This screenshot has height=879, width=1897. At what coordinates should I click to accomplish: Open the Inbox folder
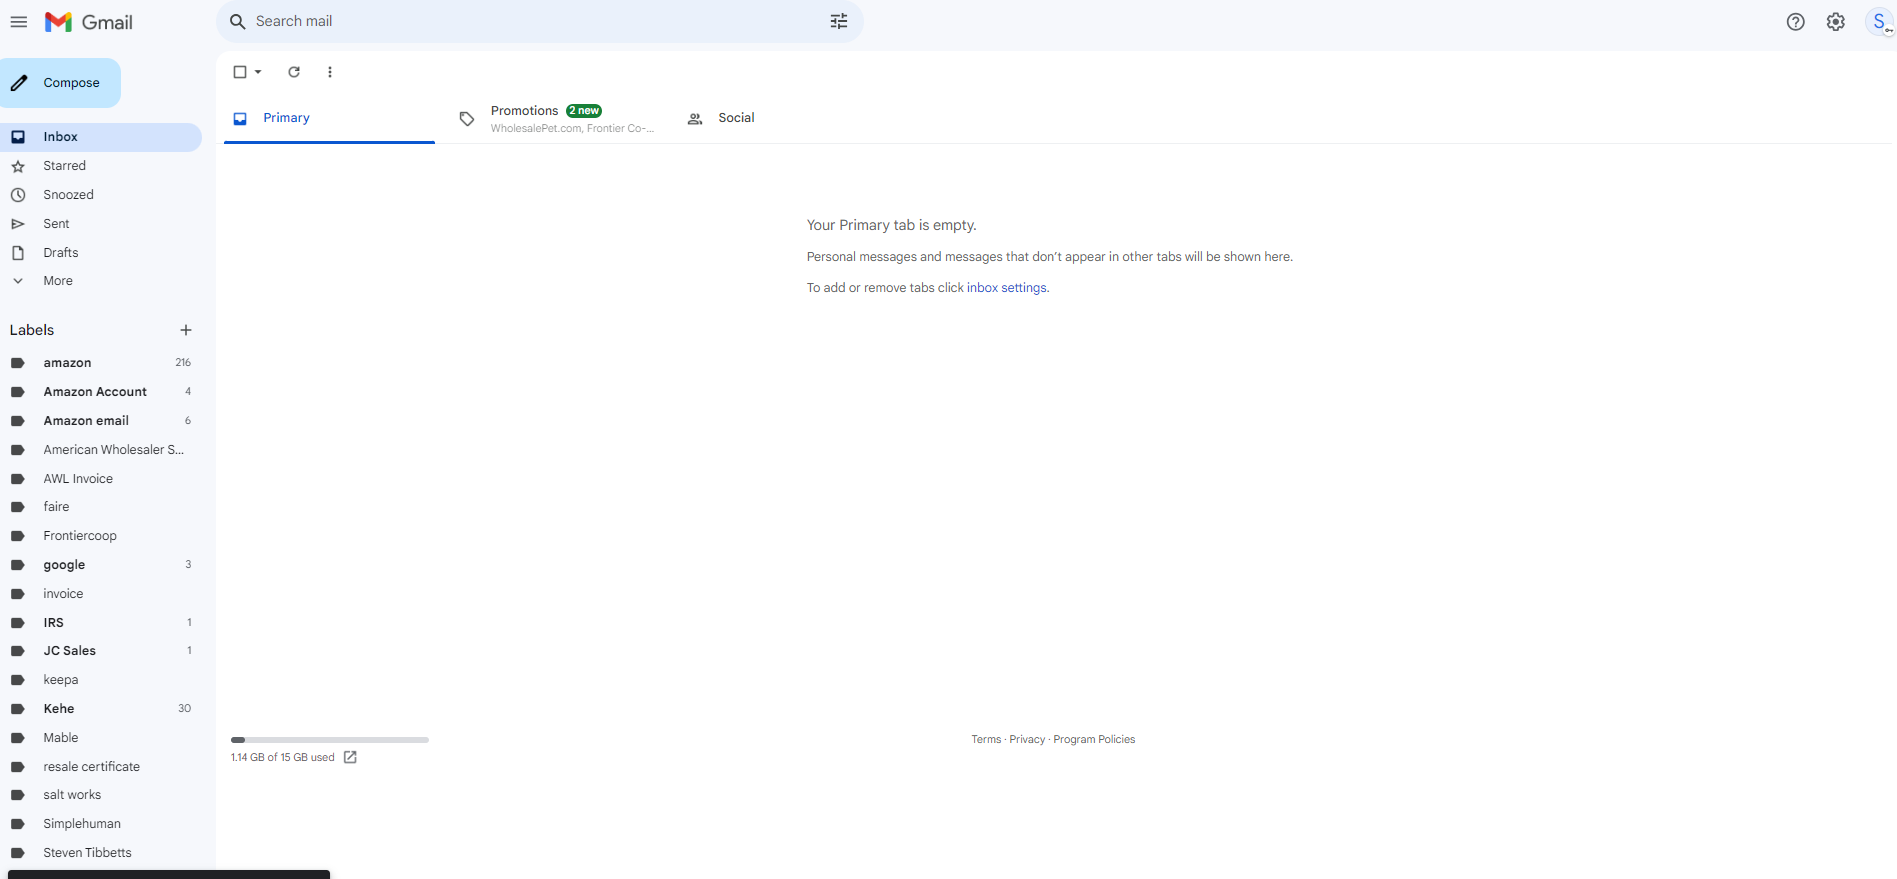coord(101,137)
